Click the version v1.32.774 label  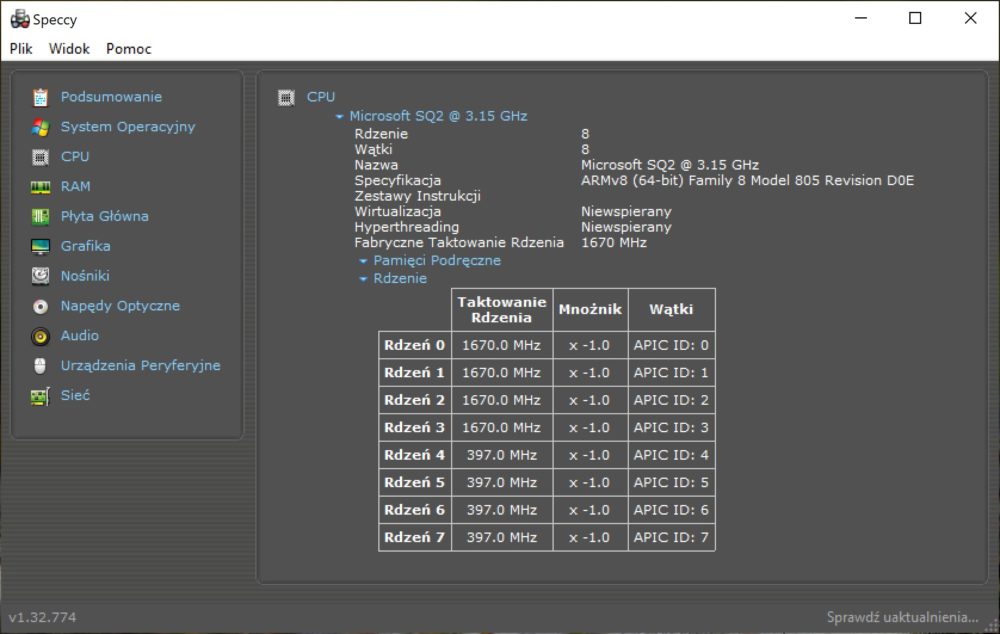click(42, 617)
